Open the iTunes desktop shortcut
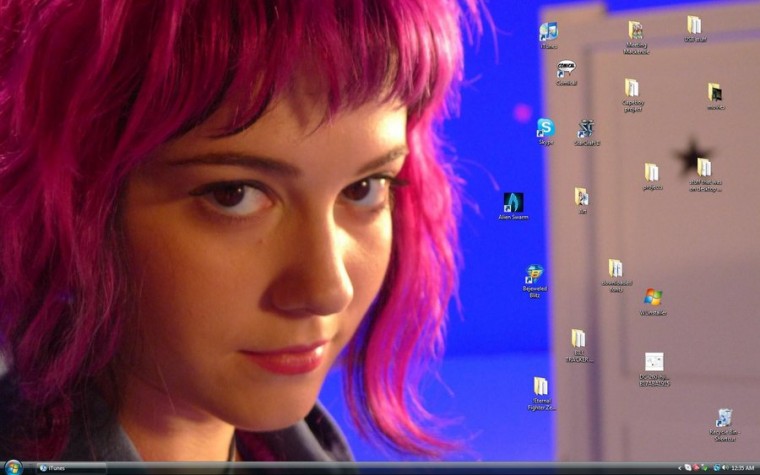 pos(548,35)
